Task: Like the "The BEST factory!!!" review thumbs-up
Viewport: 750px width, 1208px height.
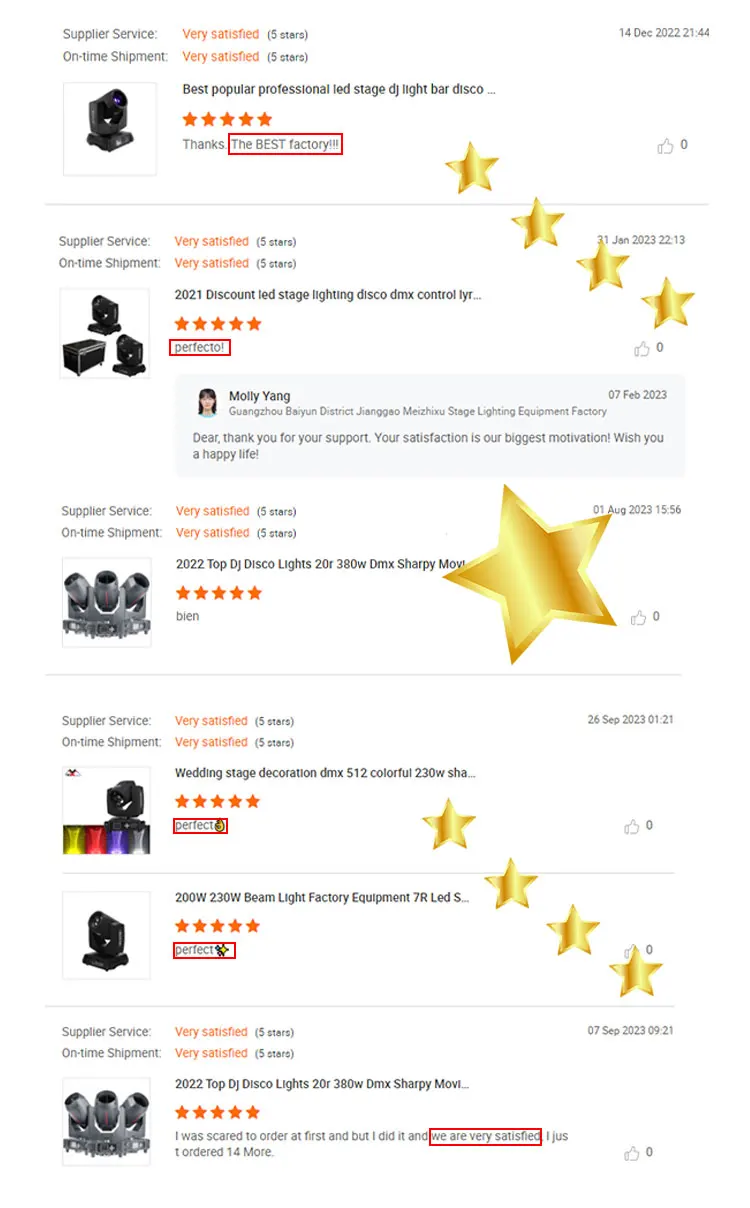Action: point(665,146)
